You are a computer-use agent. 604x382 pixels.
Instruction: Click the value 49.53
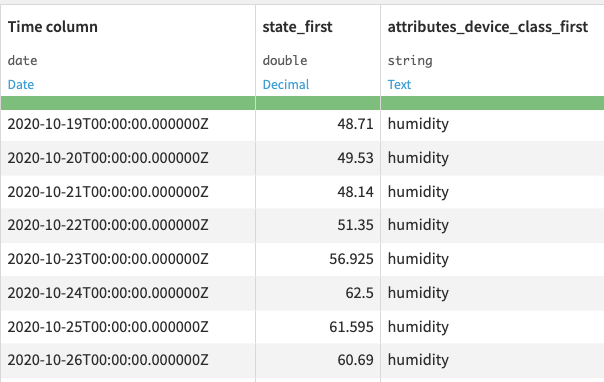355,158
